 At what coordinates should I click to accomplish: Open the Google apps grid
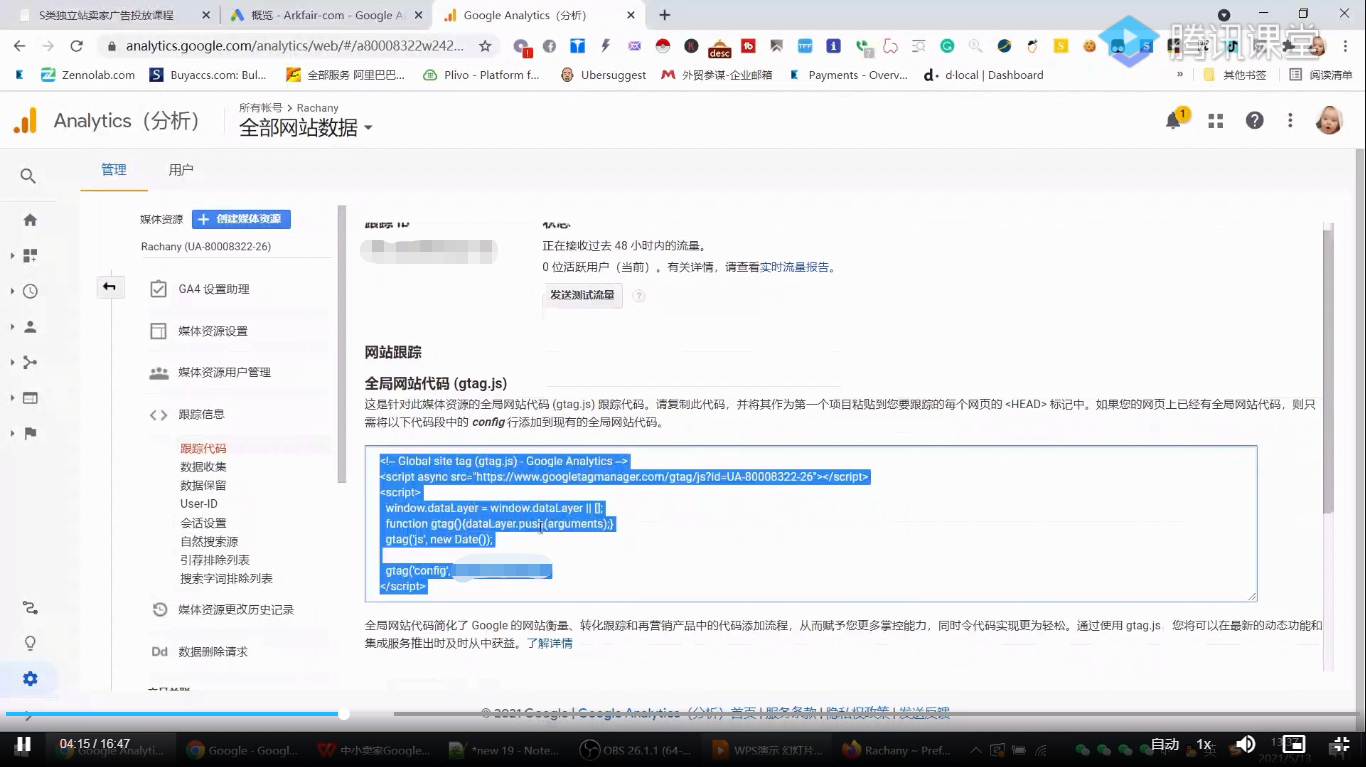pos(1215,119)
